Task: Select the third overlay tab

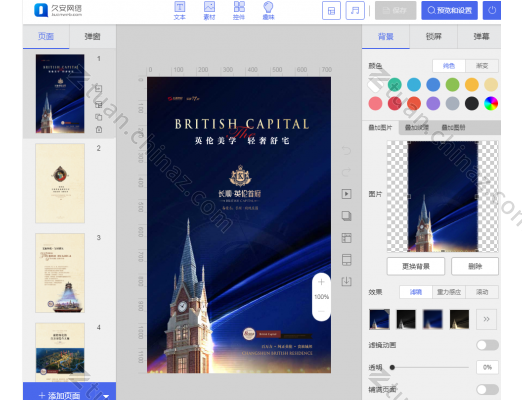Action: tap(453, 127)
